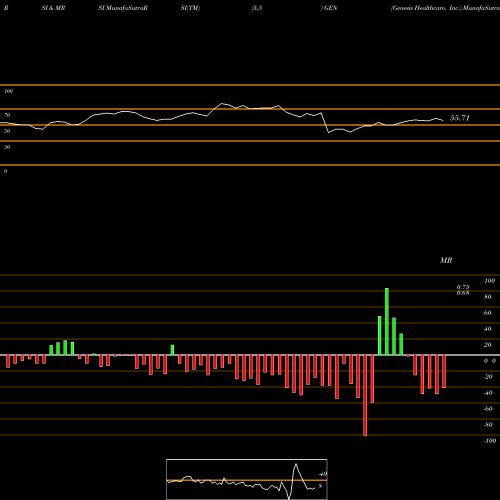
Task: Click the -100 label on MR axis
Action: (490, 441)
